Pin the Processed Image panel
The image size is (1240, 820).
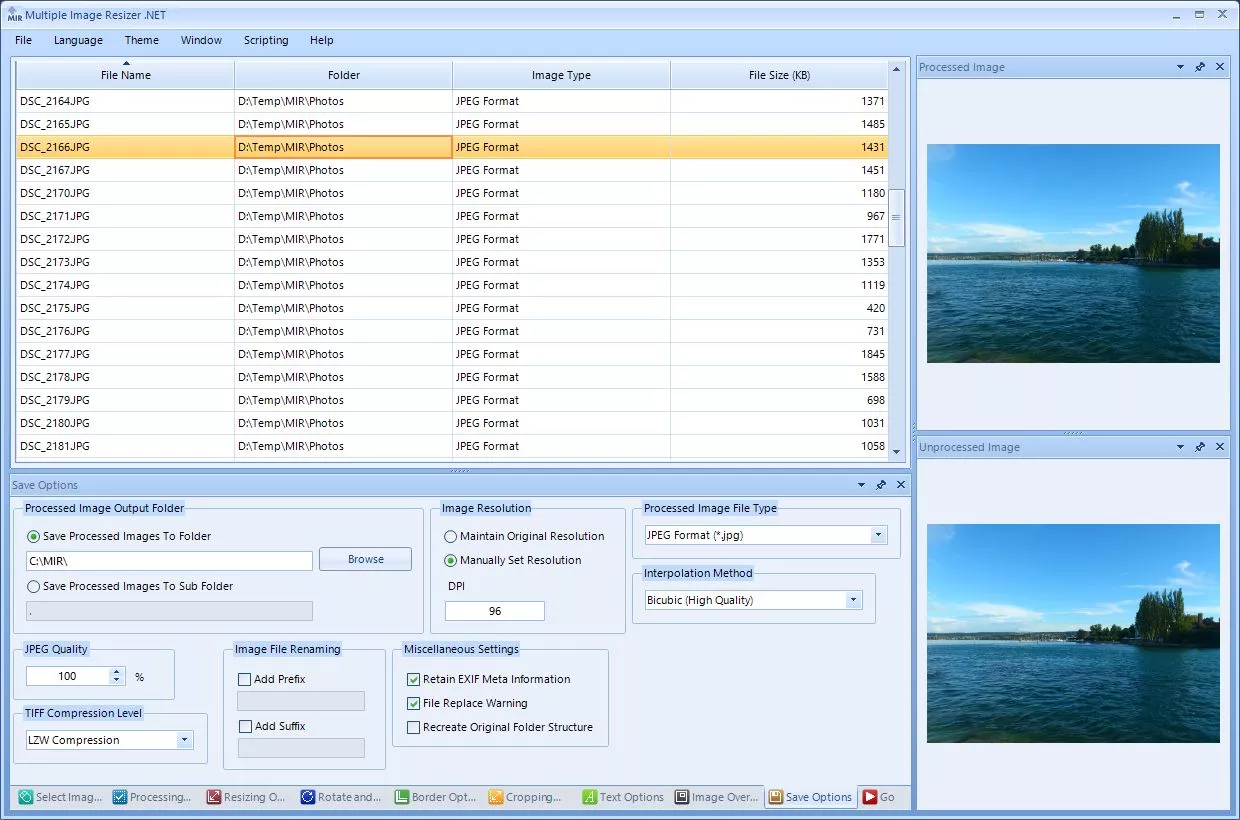pyautogui.click(x=1199, y=67)
